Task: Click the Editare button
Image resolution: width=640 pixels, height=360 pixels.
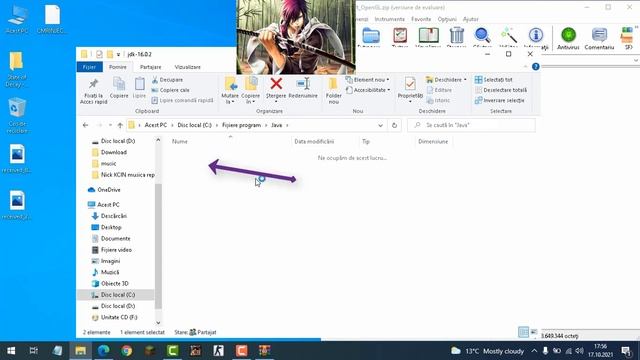Action: (439, 90)
